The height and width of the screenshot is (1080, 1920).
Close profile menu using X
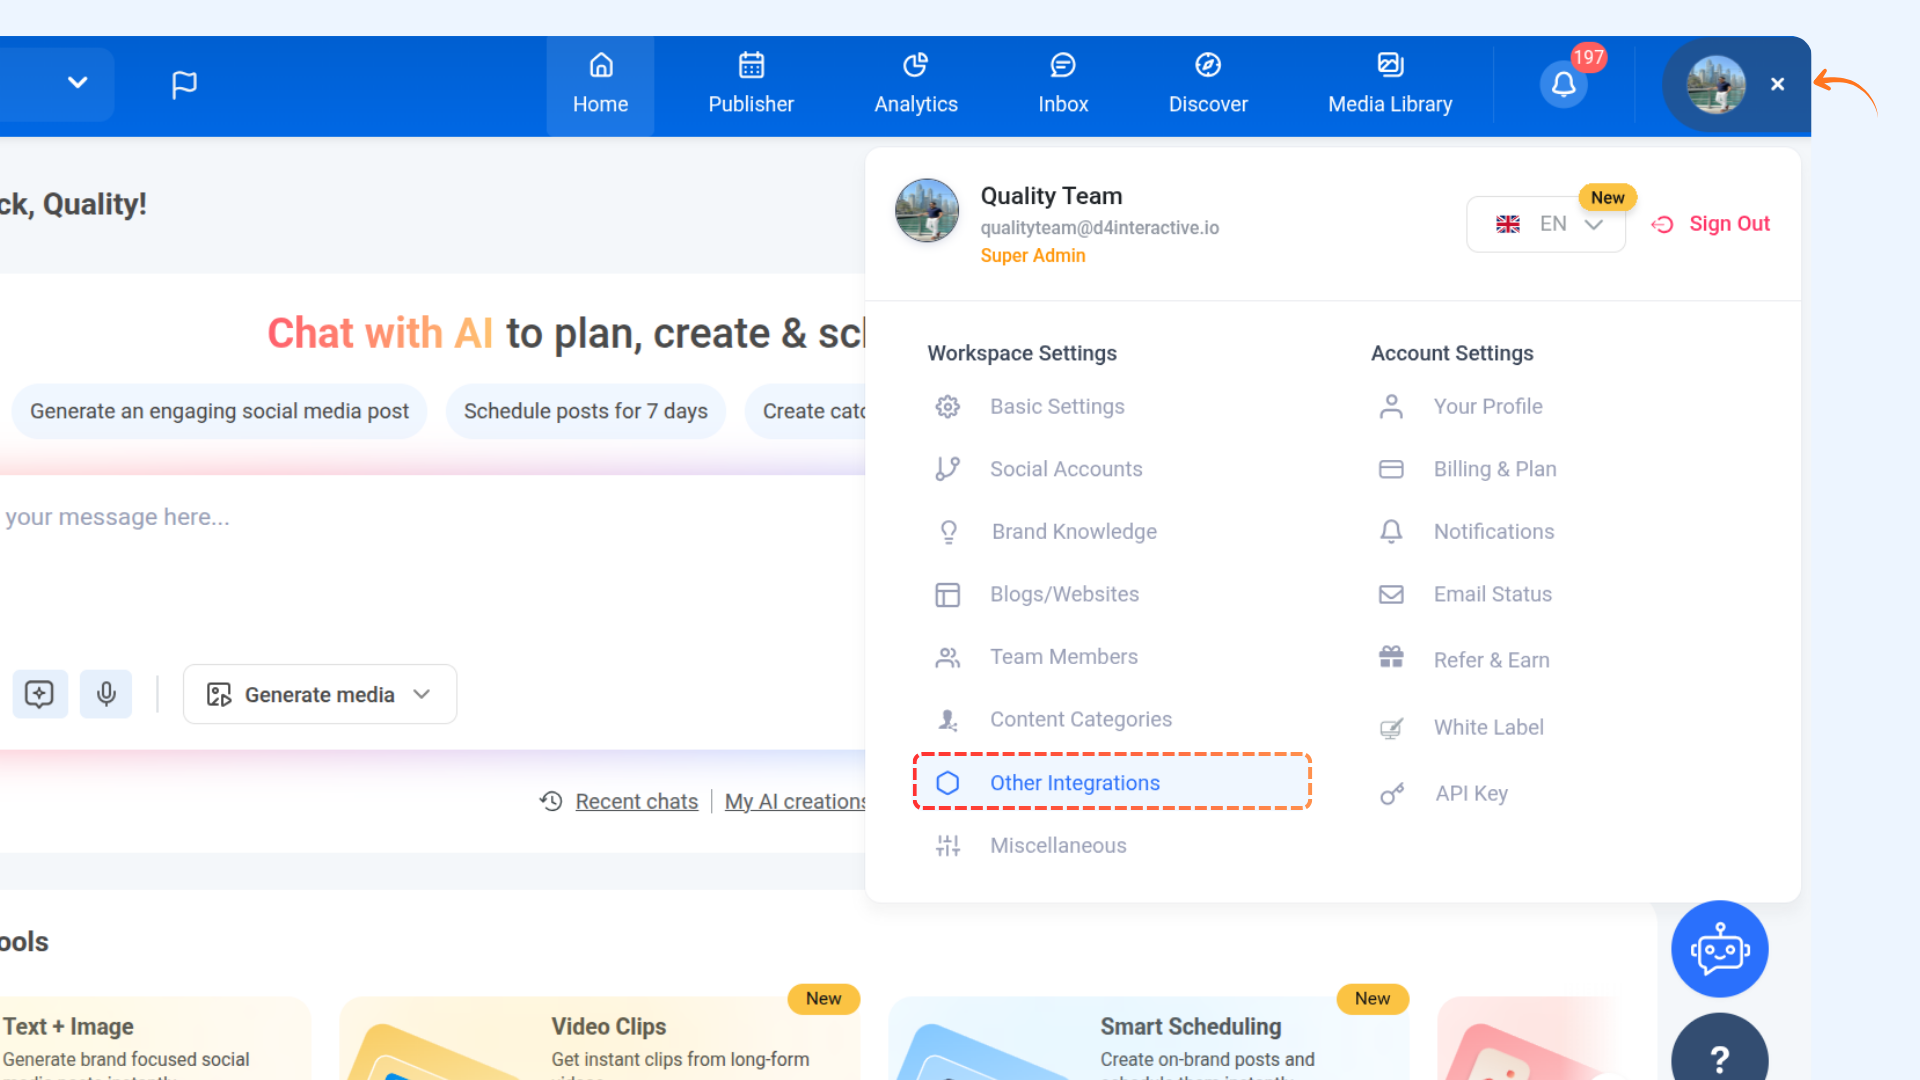[x=1777, y=85]
